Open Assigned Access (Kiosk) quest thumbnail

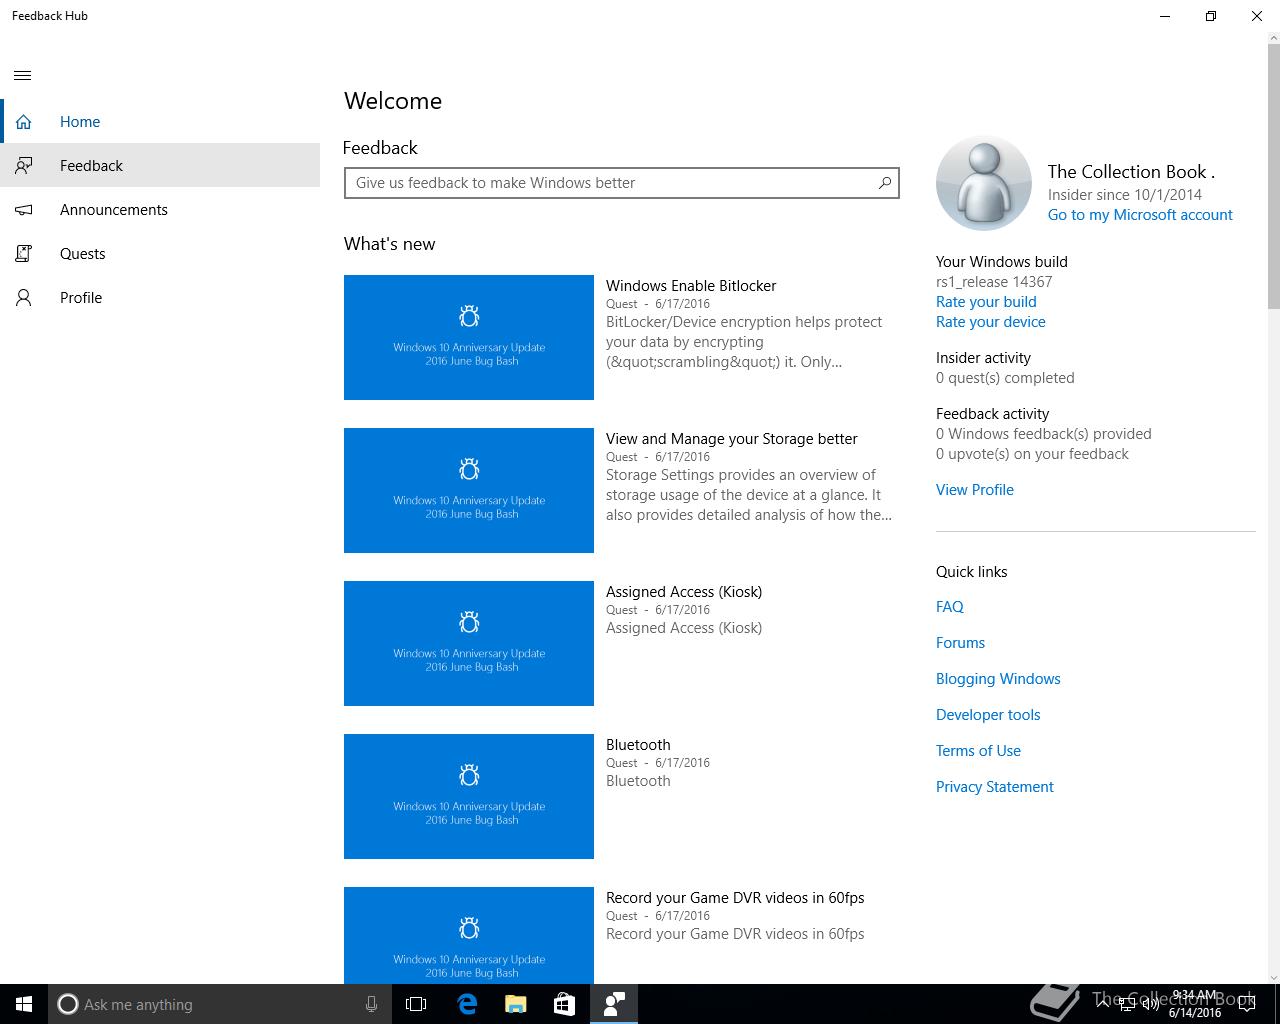click(469, 644)
